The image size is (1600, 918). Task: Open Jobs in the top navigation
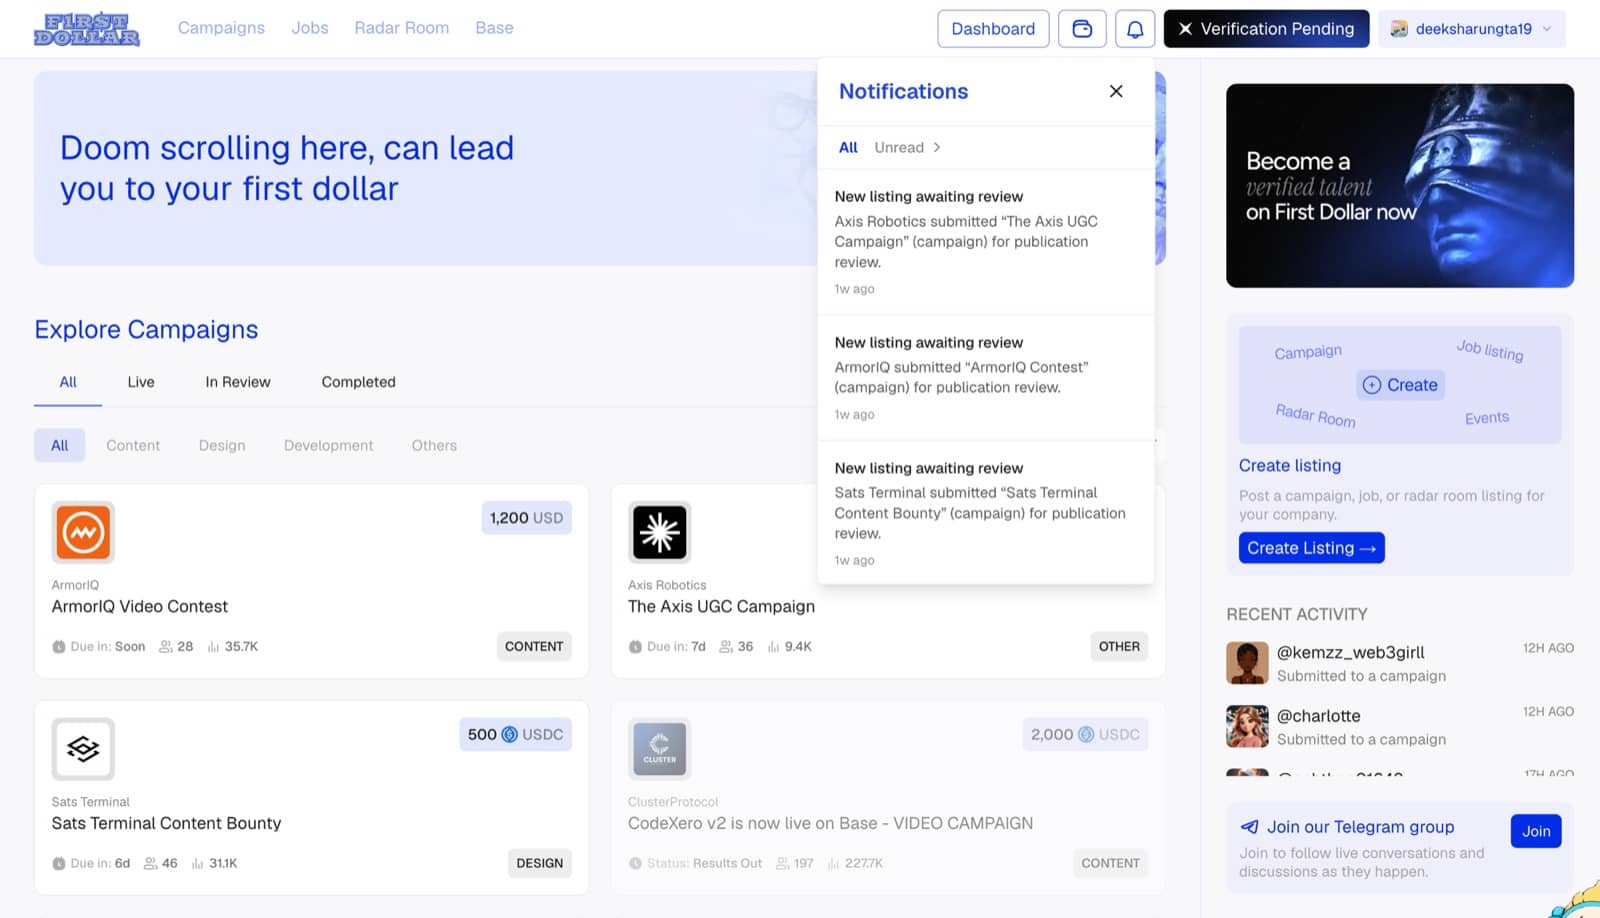(x=310, y=28)
